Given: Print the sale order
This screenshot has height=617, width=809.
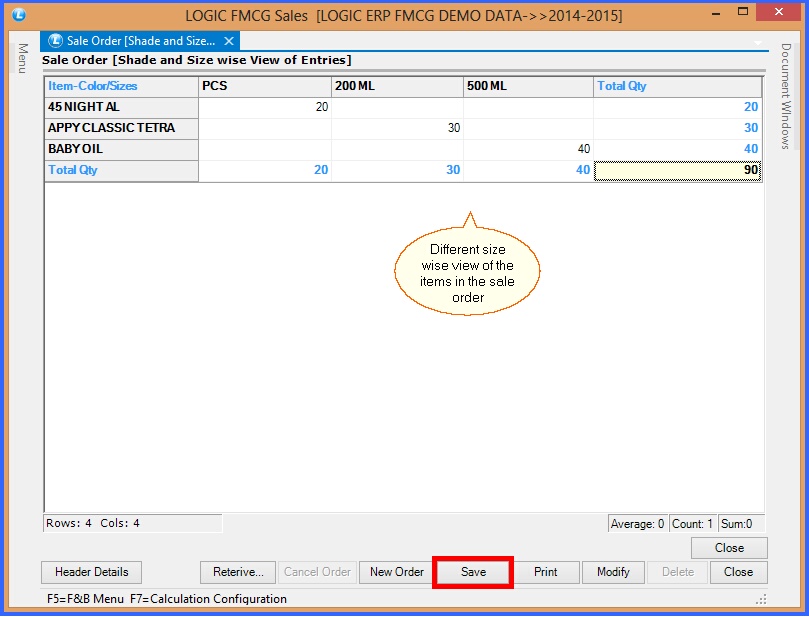Looking at the screenshot, I should click(546, 572).
